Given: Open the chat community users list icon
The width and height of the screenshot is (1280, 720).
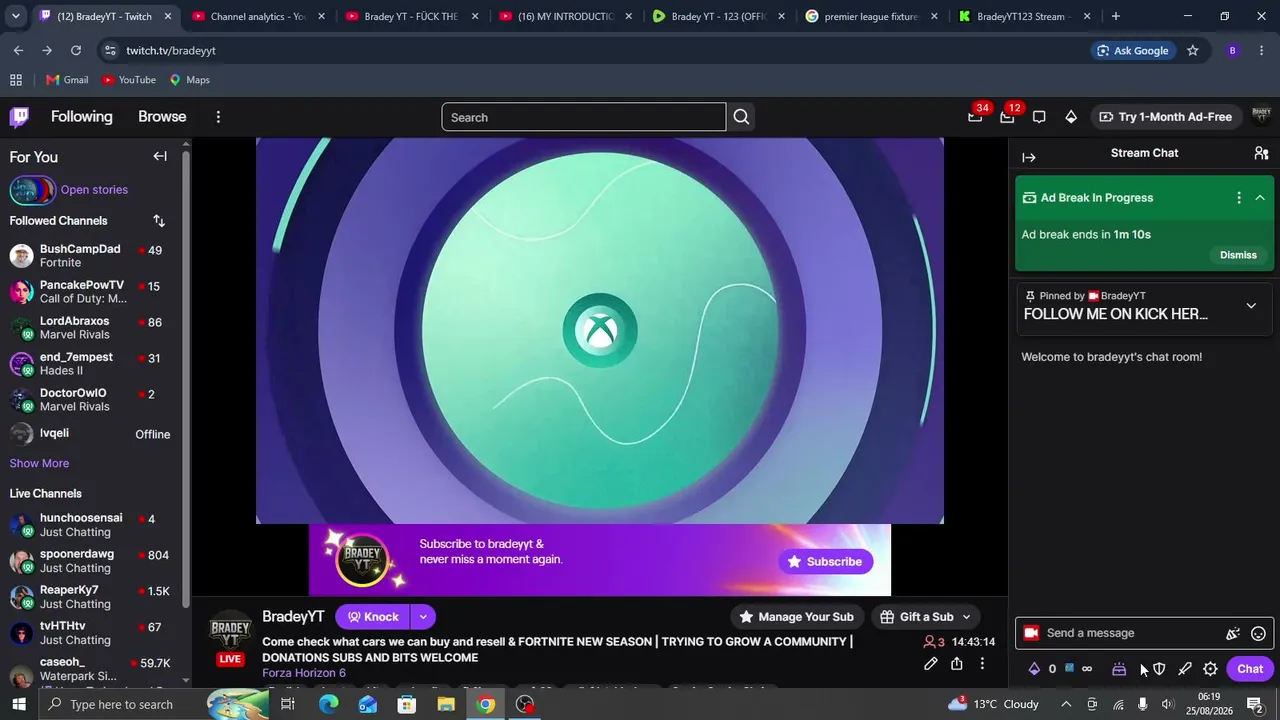Looking at the screenshot, I should 1261,153.
